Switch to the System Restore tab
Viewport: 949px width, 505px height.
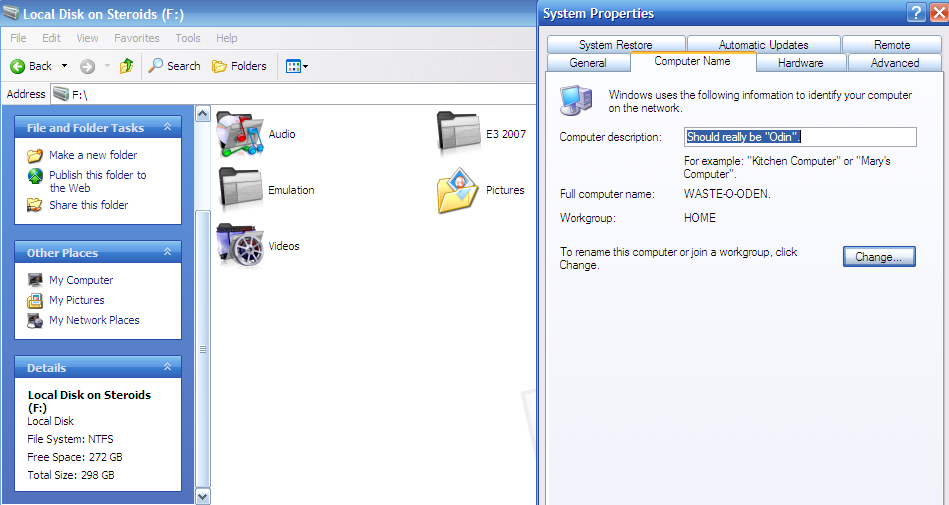tap(616, 45)
